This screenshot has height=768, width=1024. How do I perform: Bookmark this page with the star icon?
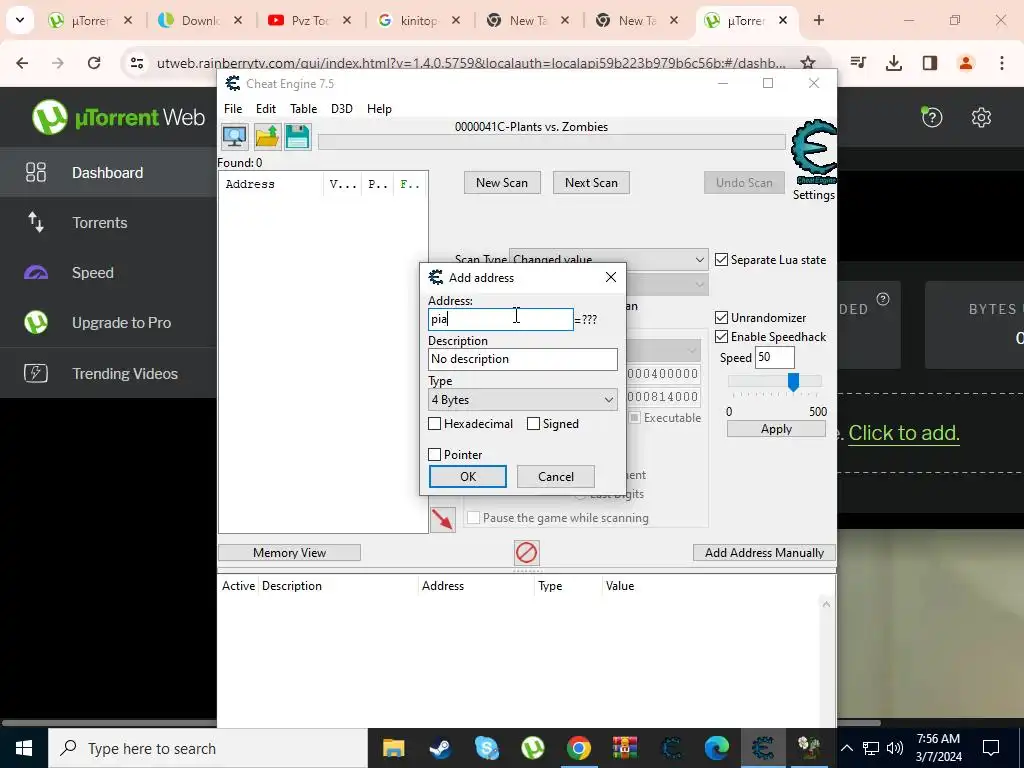(x=808, y=63)
